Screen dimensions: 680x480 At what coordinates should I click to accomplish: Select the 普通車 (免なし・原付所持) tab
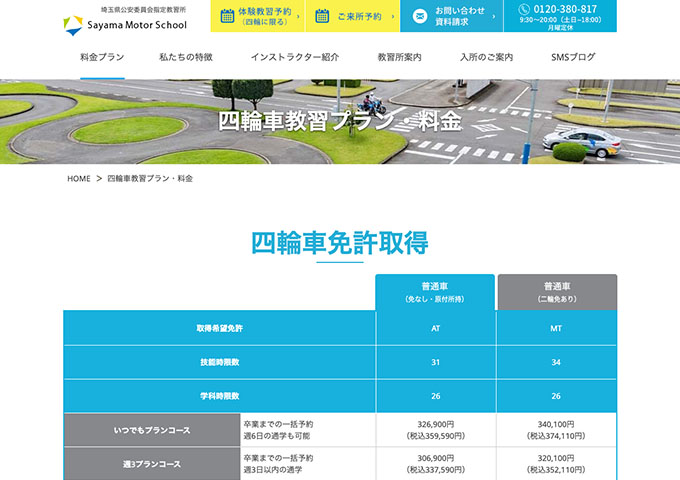coord(435,292)
